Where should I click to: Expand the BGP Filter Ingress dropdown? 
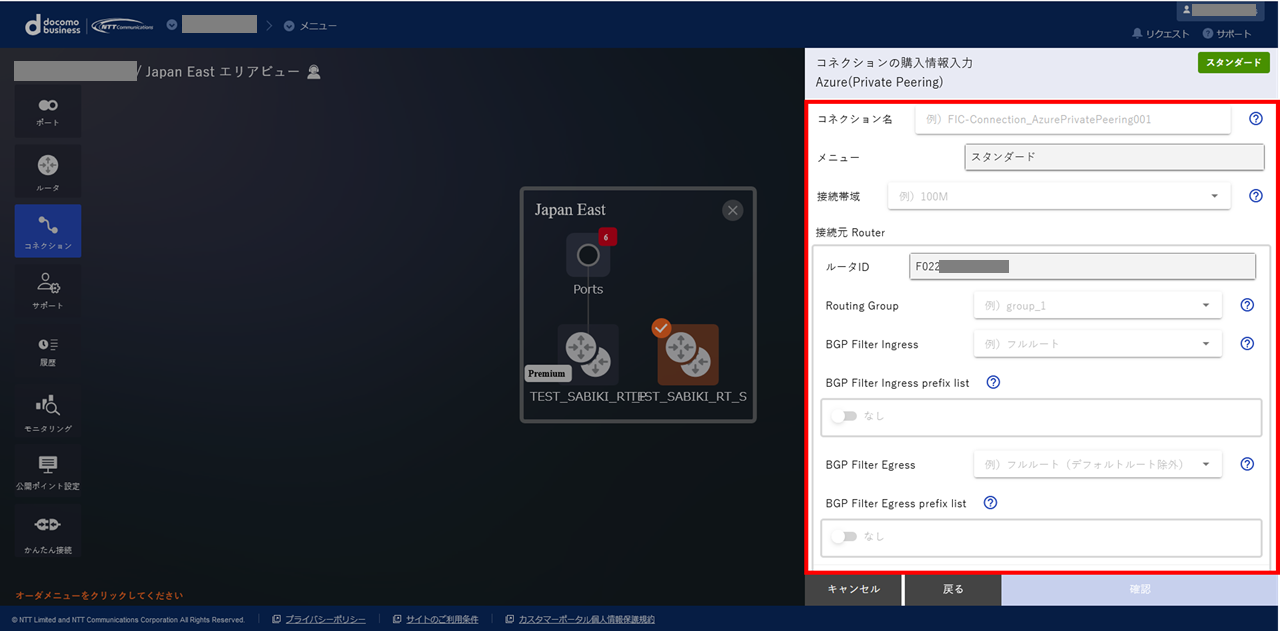pyautogui.click(x=1097, y=344)
